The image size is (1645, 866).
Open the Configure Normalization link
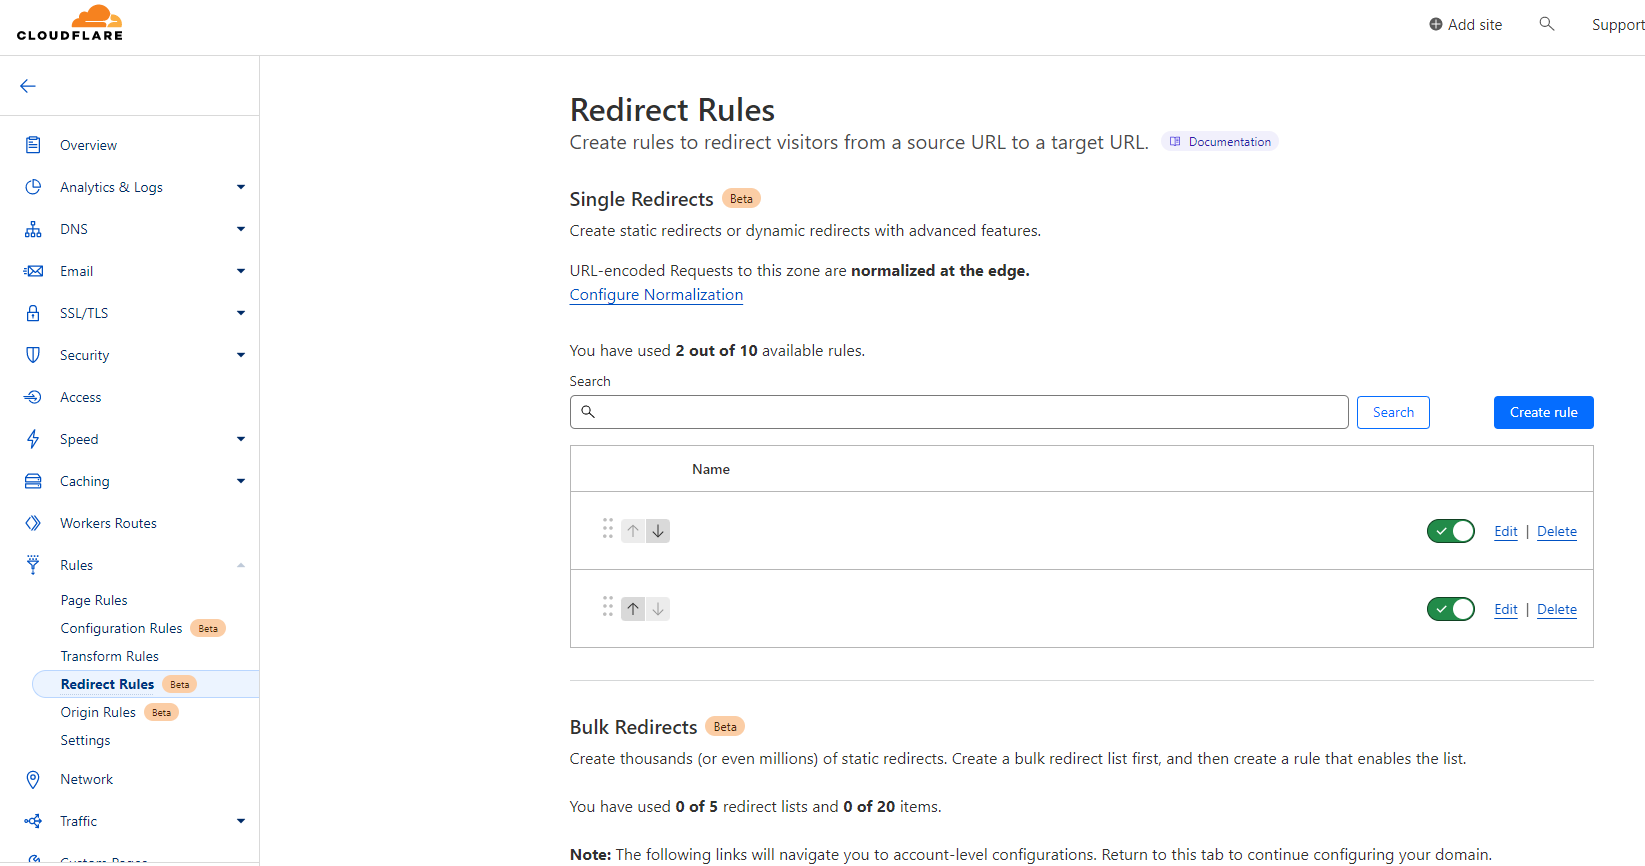[656, 295]
